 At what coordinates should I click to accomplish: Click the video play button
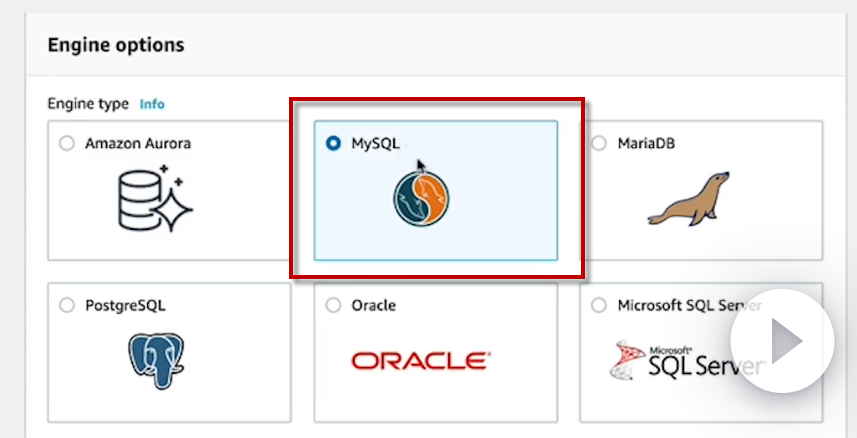(782, 341)
